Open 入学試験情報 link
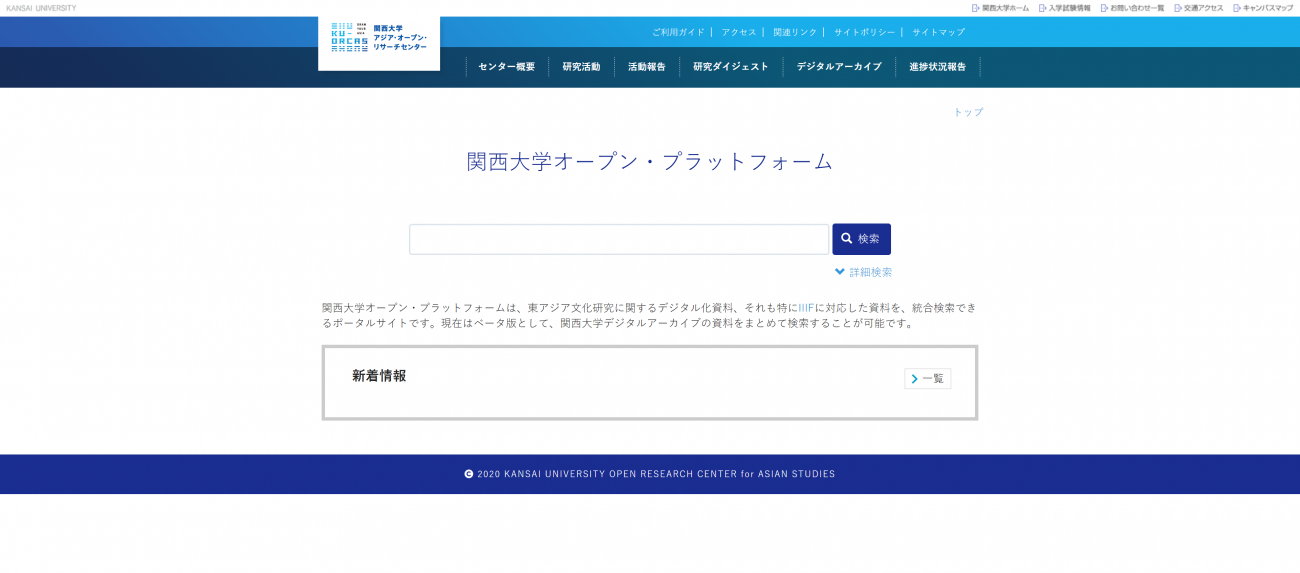 [1064, 8]
